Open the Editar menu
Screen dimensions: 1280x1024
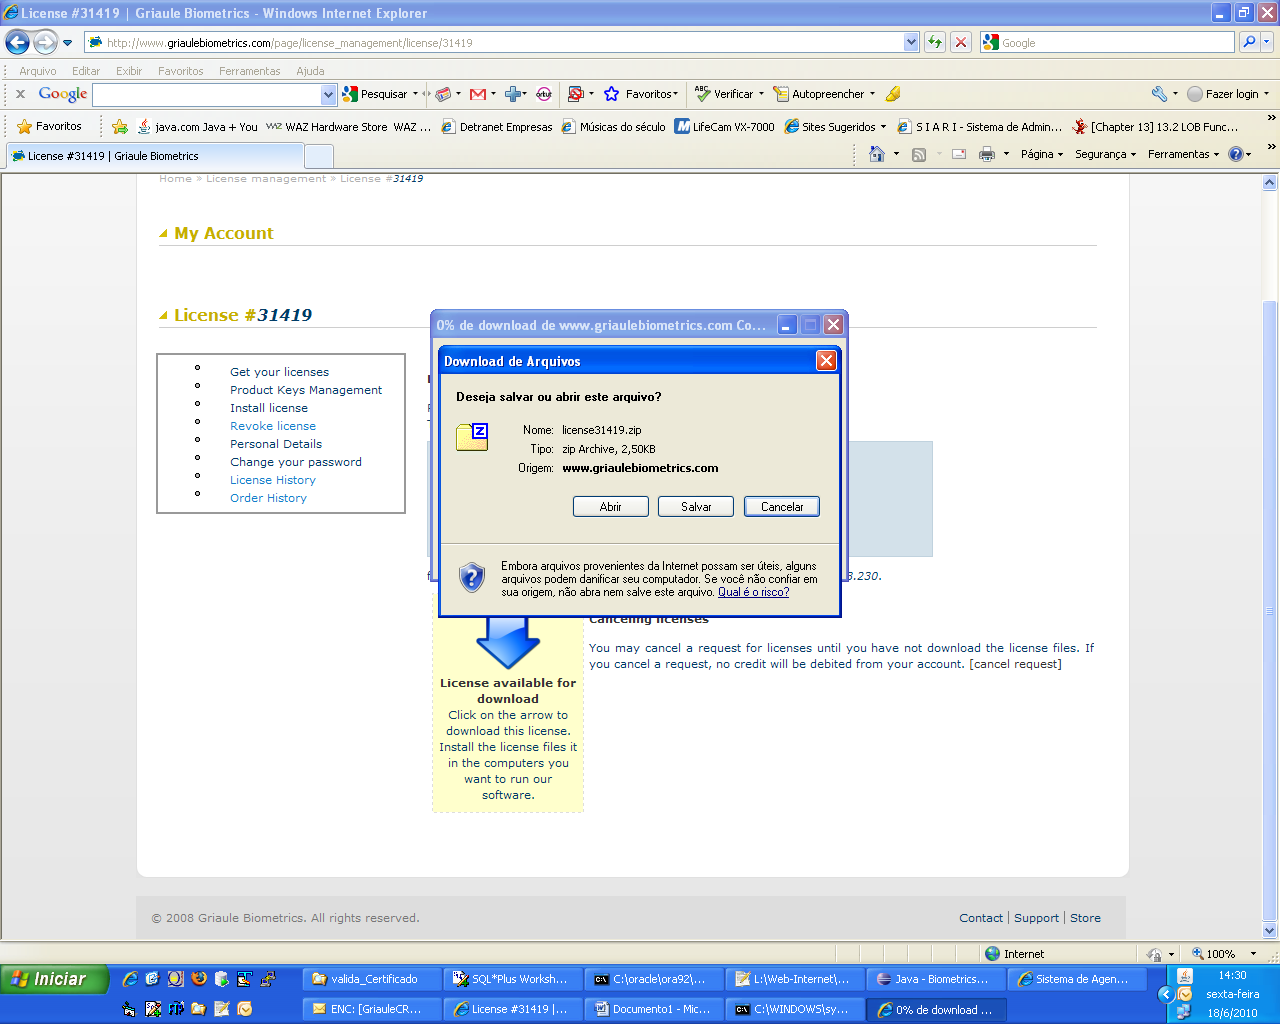coord(86,71)
